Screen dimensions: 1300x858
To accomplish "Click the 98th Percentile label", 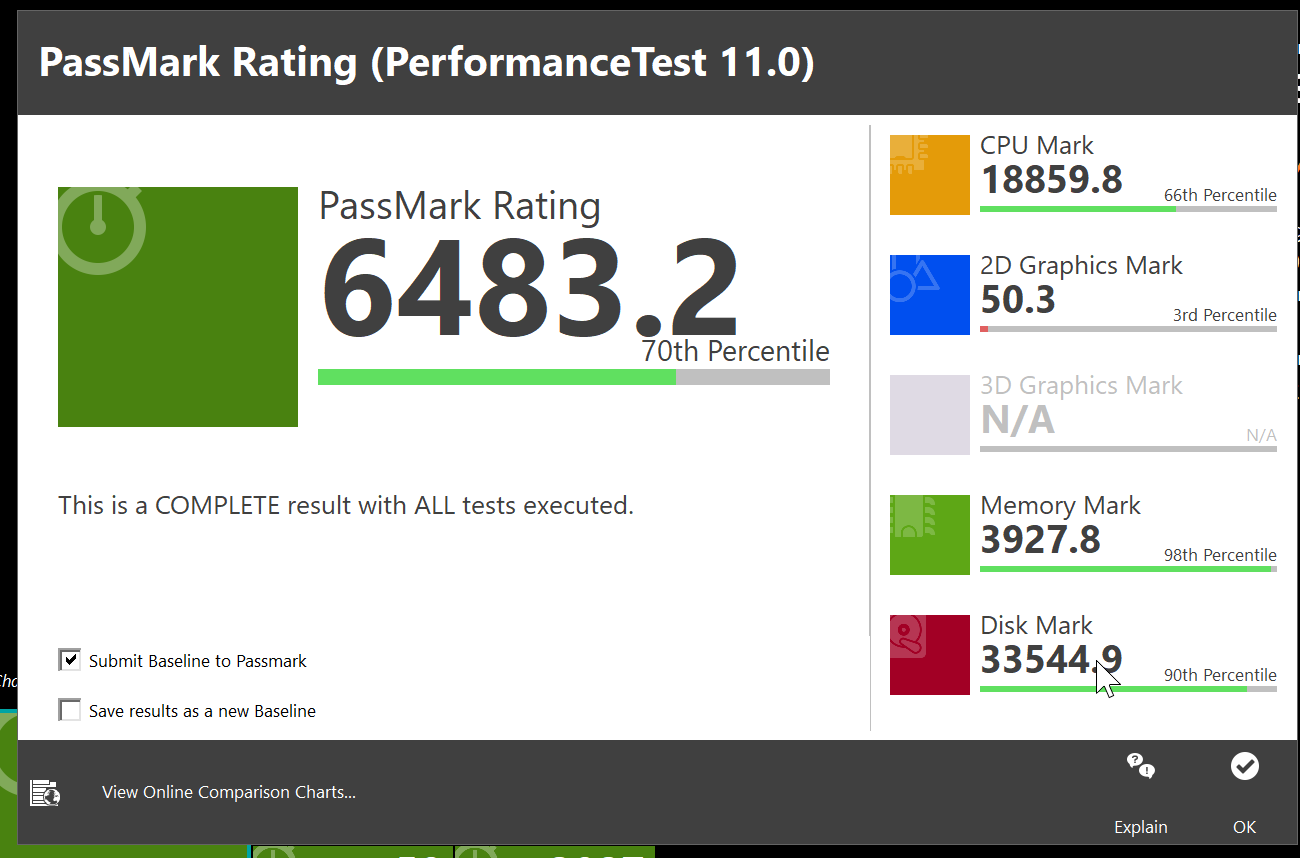I will [1220, 555].
